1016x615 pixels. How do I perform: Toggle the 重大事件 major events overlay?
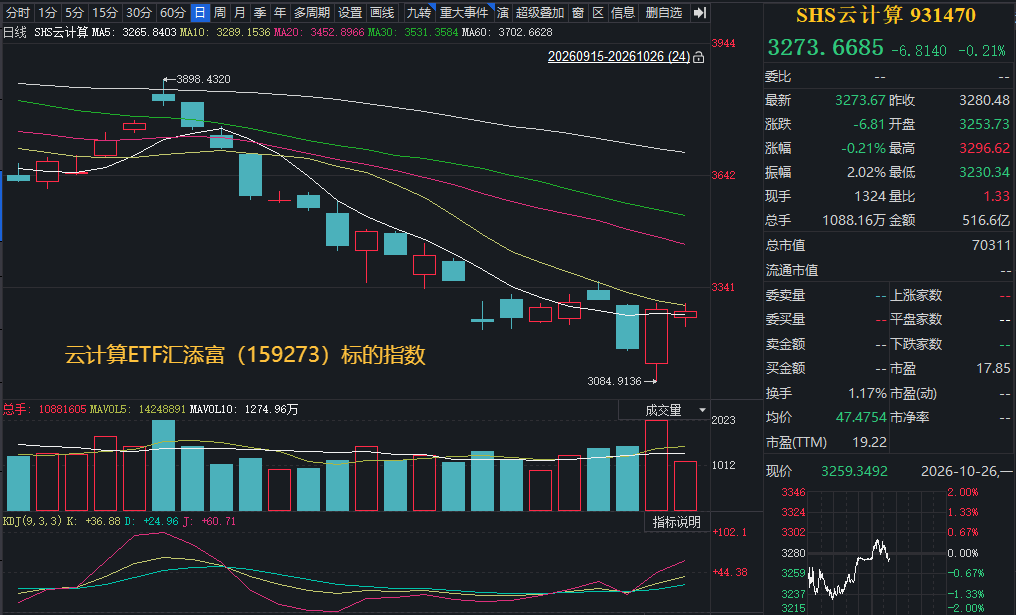click(x=464, y=12)
